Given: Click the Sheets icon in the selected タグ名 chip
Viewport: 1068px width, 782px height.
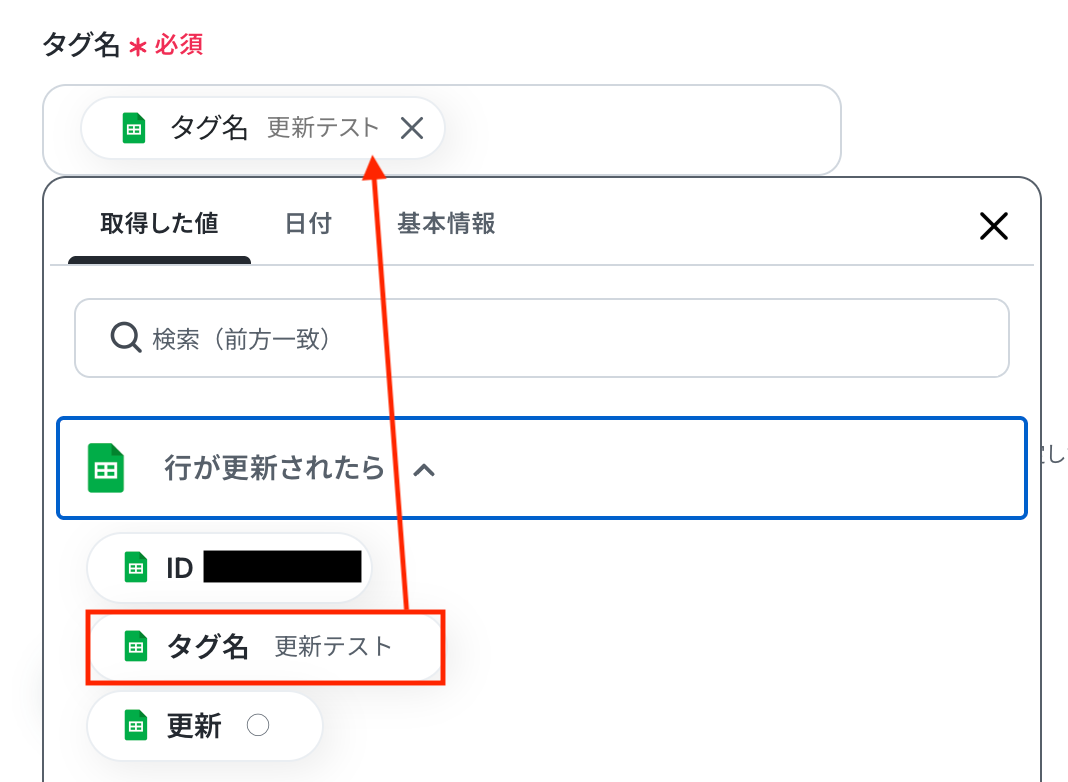Looking at the screenshot, I should tap(134, 128).
